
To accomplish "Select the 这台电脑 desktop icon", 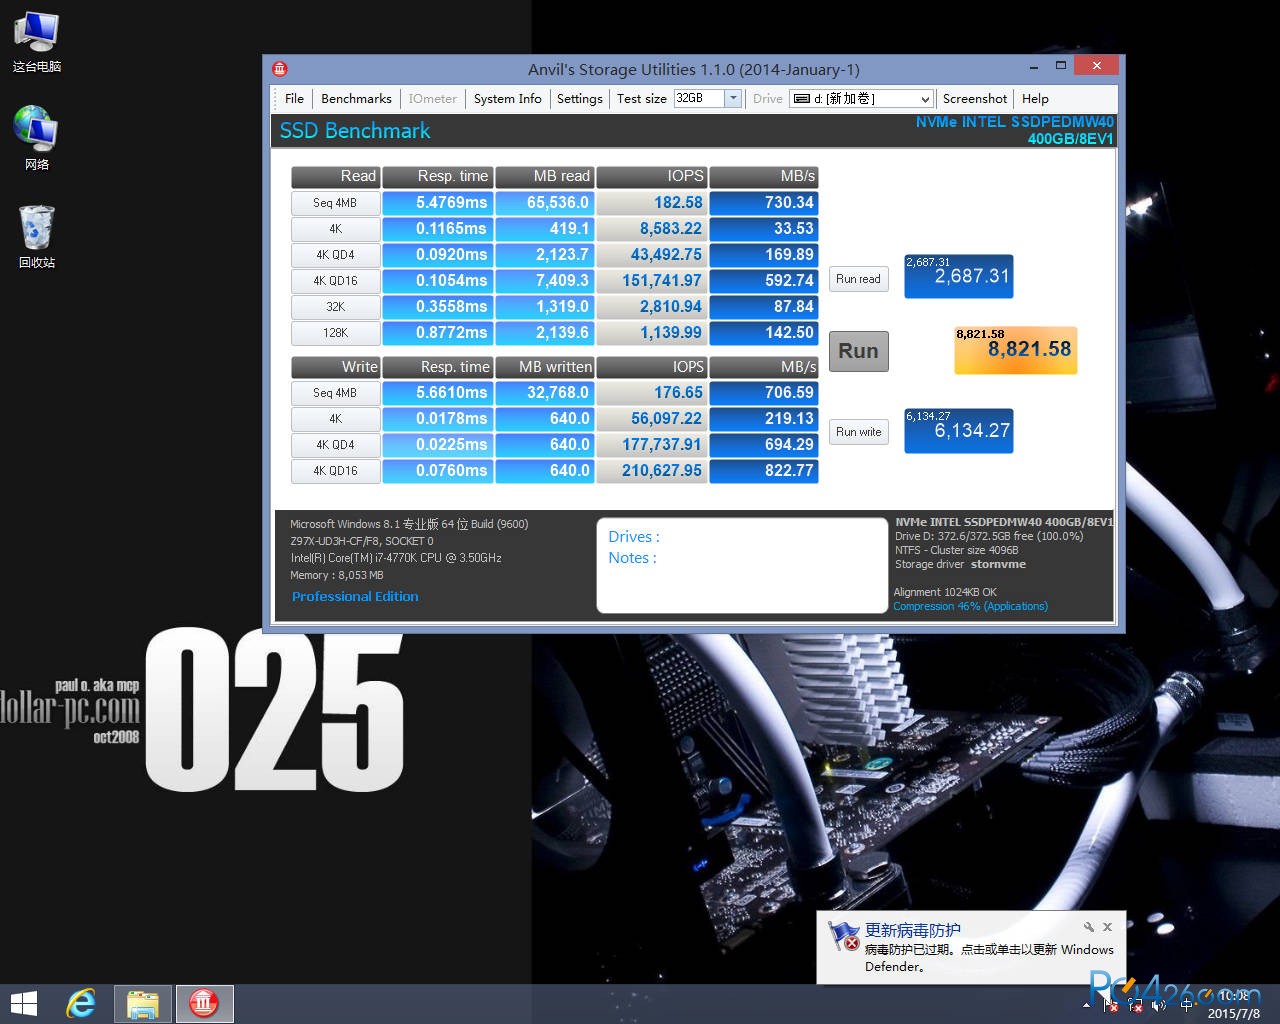I will [37, 43].
